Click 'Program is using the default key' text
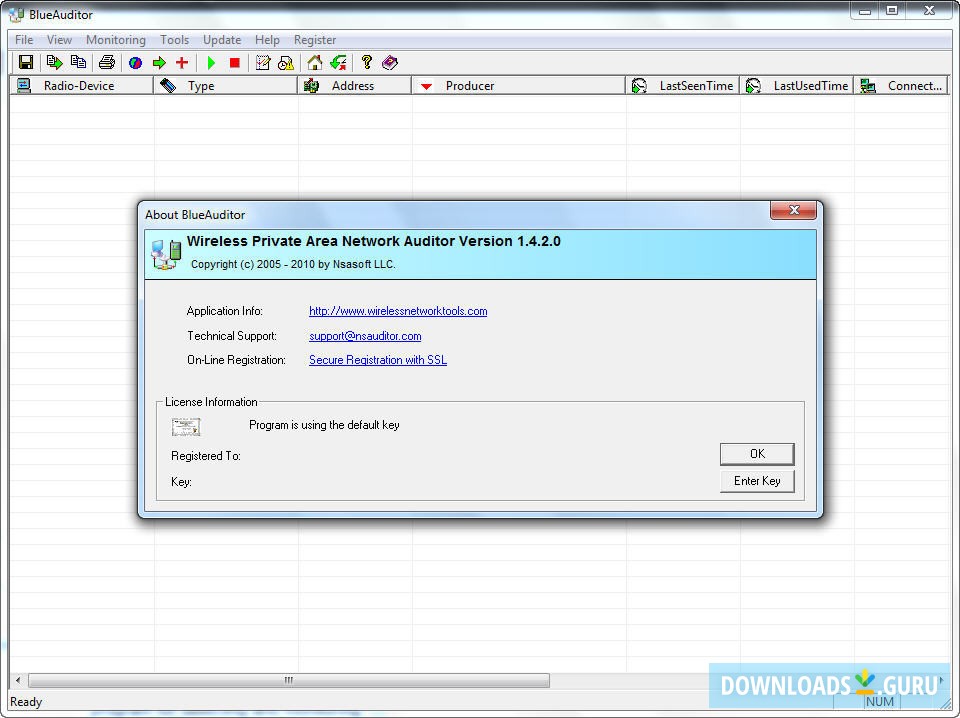 [x=324, y=425]
